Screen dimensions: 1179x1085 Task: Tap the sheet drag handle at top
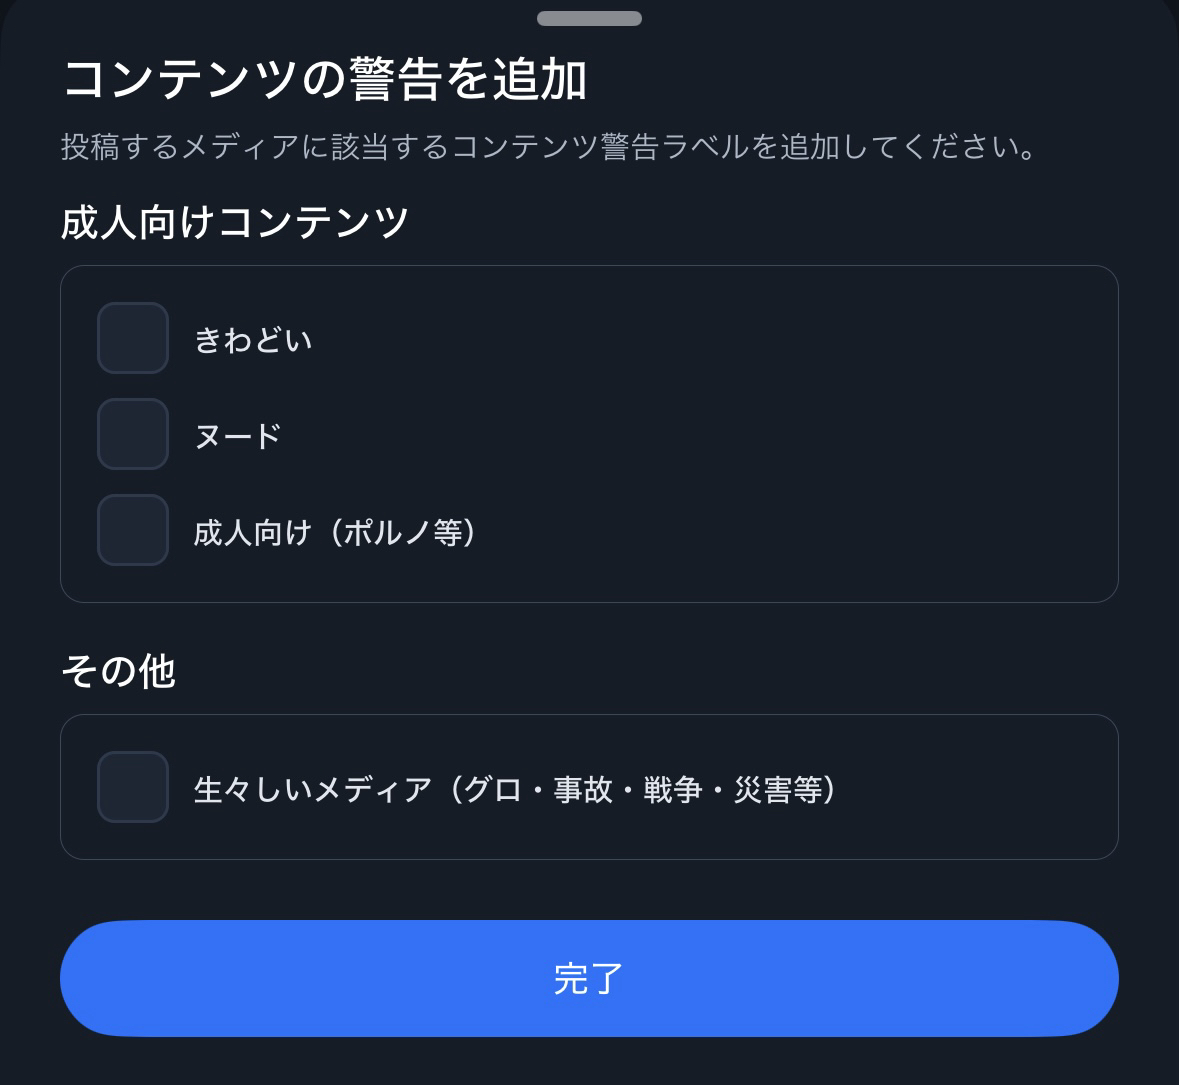[589, 18]
